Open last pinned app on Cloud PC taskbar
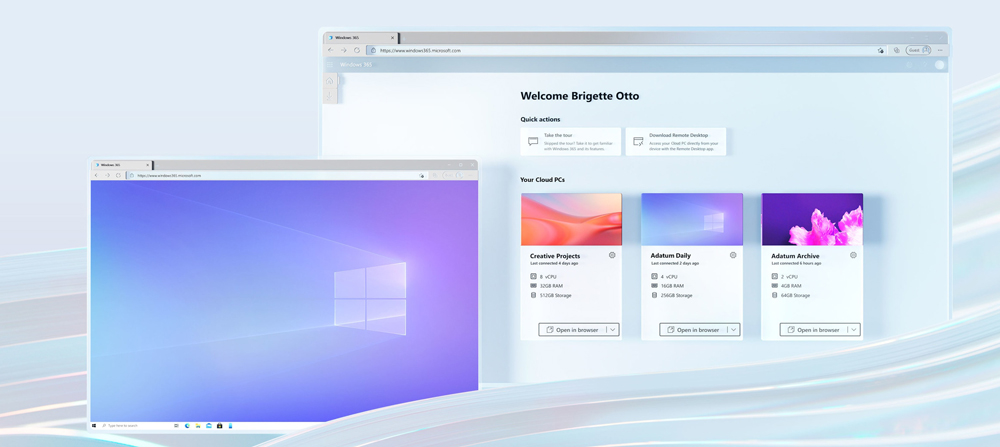1000x447 pixels. [230, 425]
